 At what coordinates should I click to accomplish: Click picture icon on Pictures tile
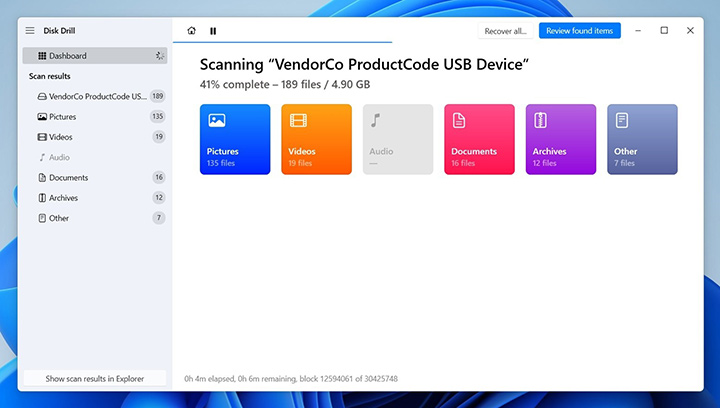coord(217,120)
